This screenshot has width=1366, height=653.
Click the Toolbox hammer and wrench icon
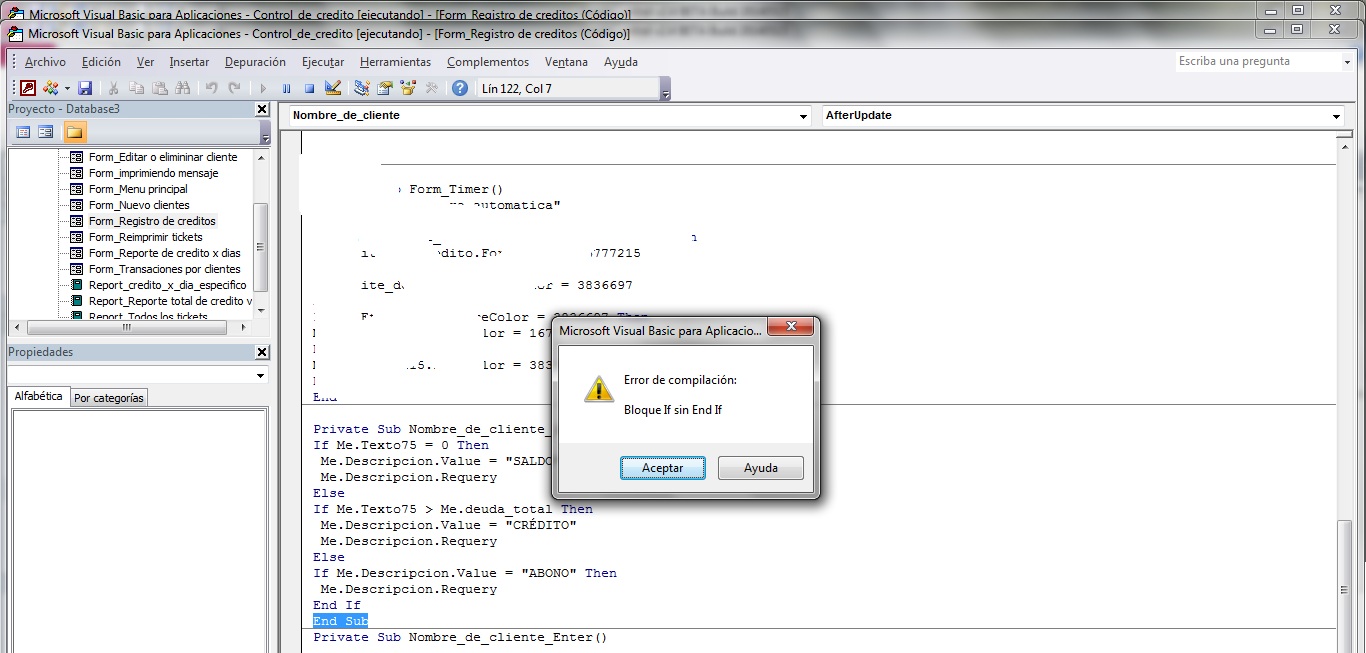(x=431, y=88)
